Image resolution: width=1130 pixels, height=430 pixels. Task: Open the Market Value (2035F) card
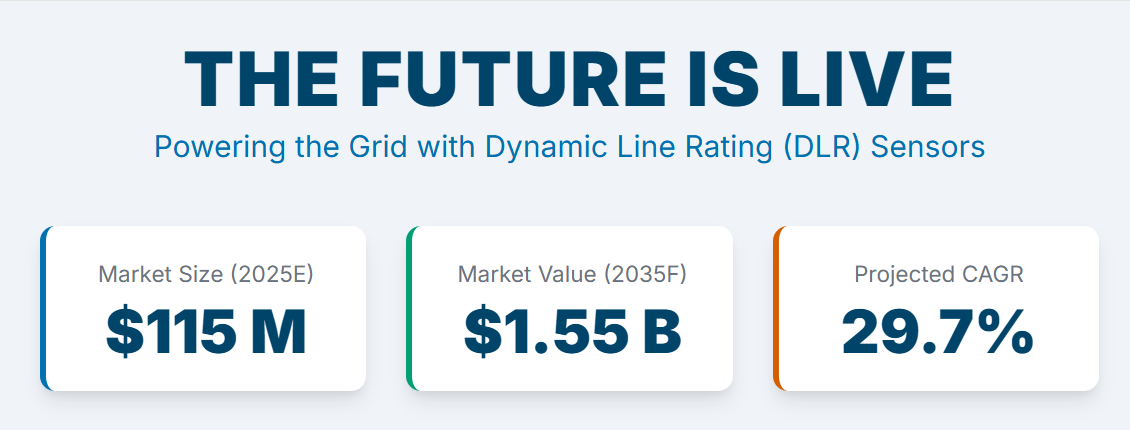(569, 308)
